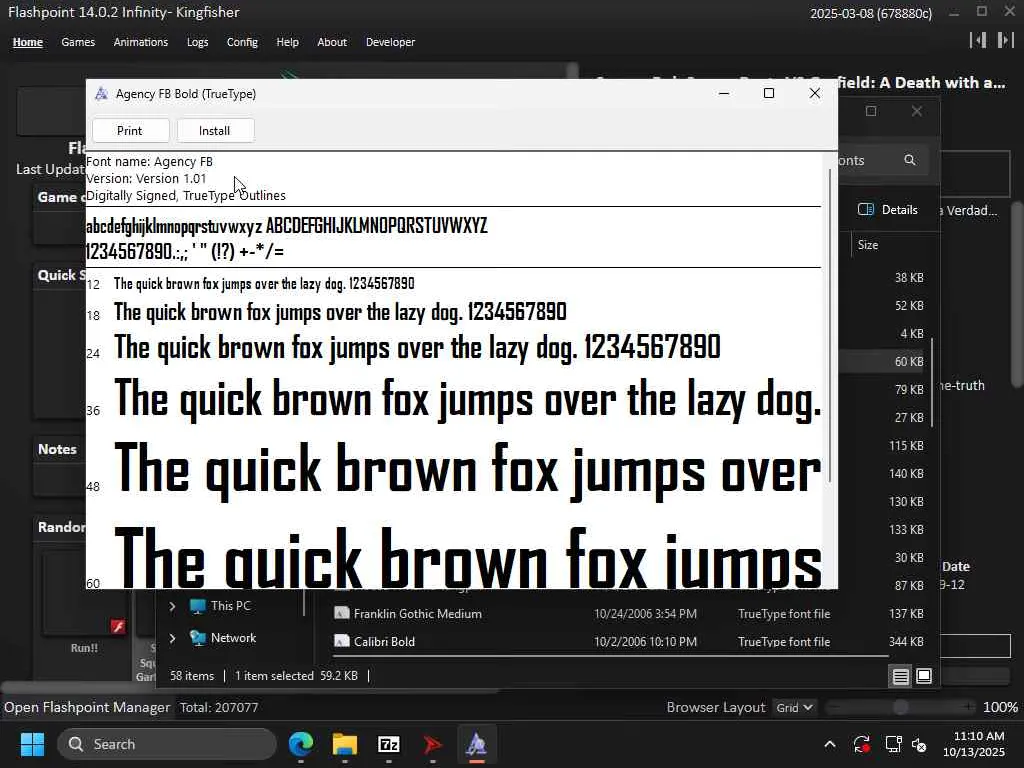Open 7-Zip from taskbar
Viewport: 1024px width, 768px height.
coord(389,744)
